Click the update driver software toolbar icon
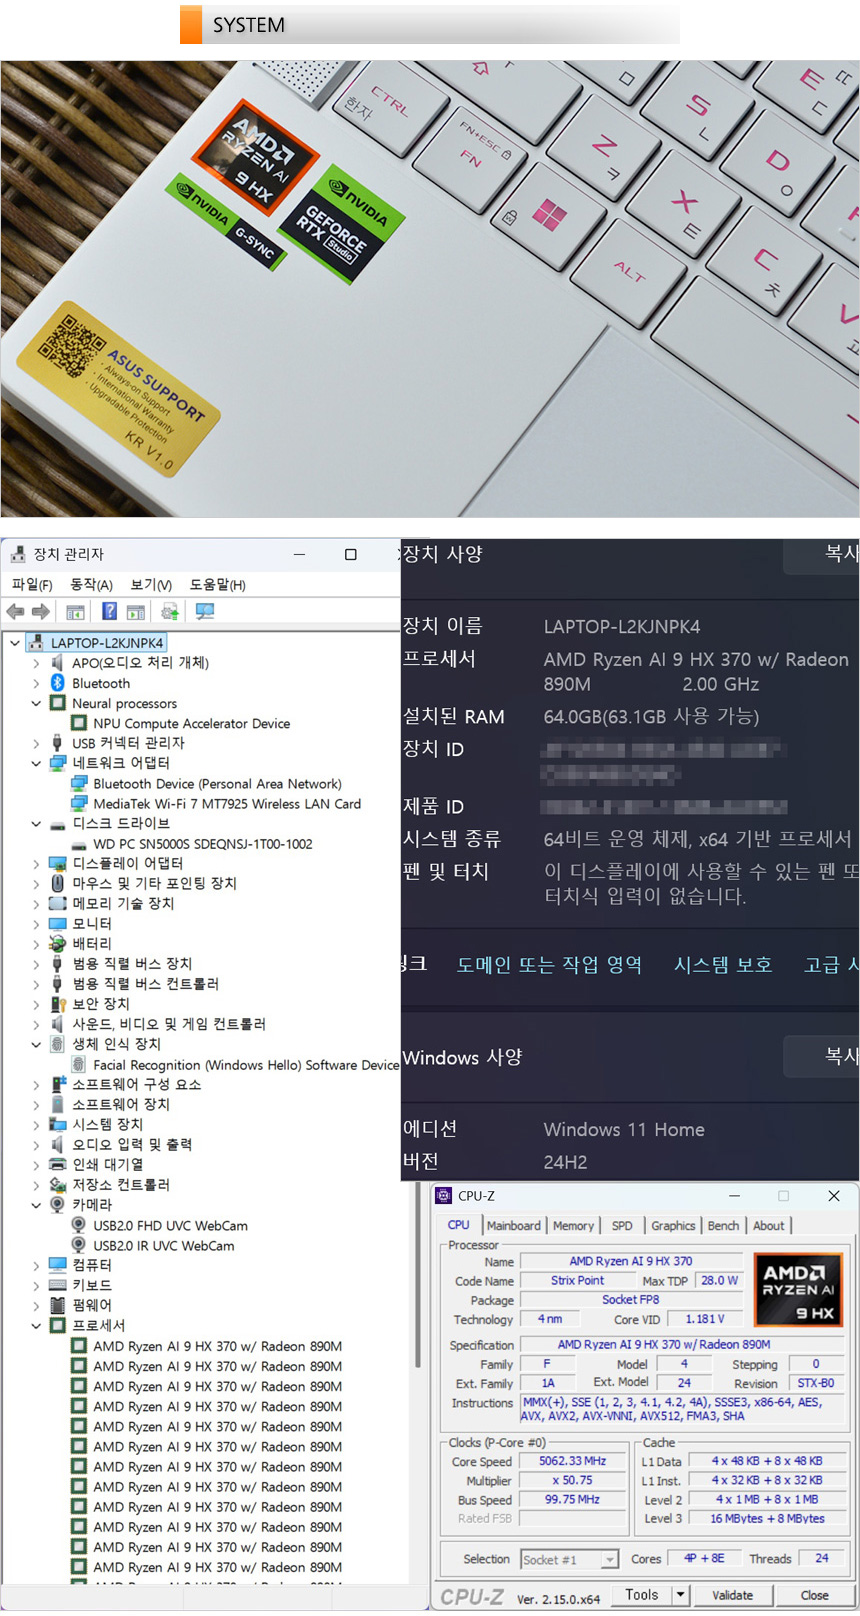Image resolution: width=860 pixels, height=1616 pixels. (x=170, y=611)
